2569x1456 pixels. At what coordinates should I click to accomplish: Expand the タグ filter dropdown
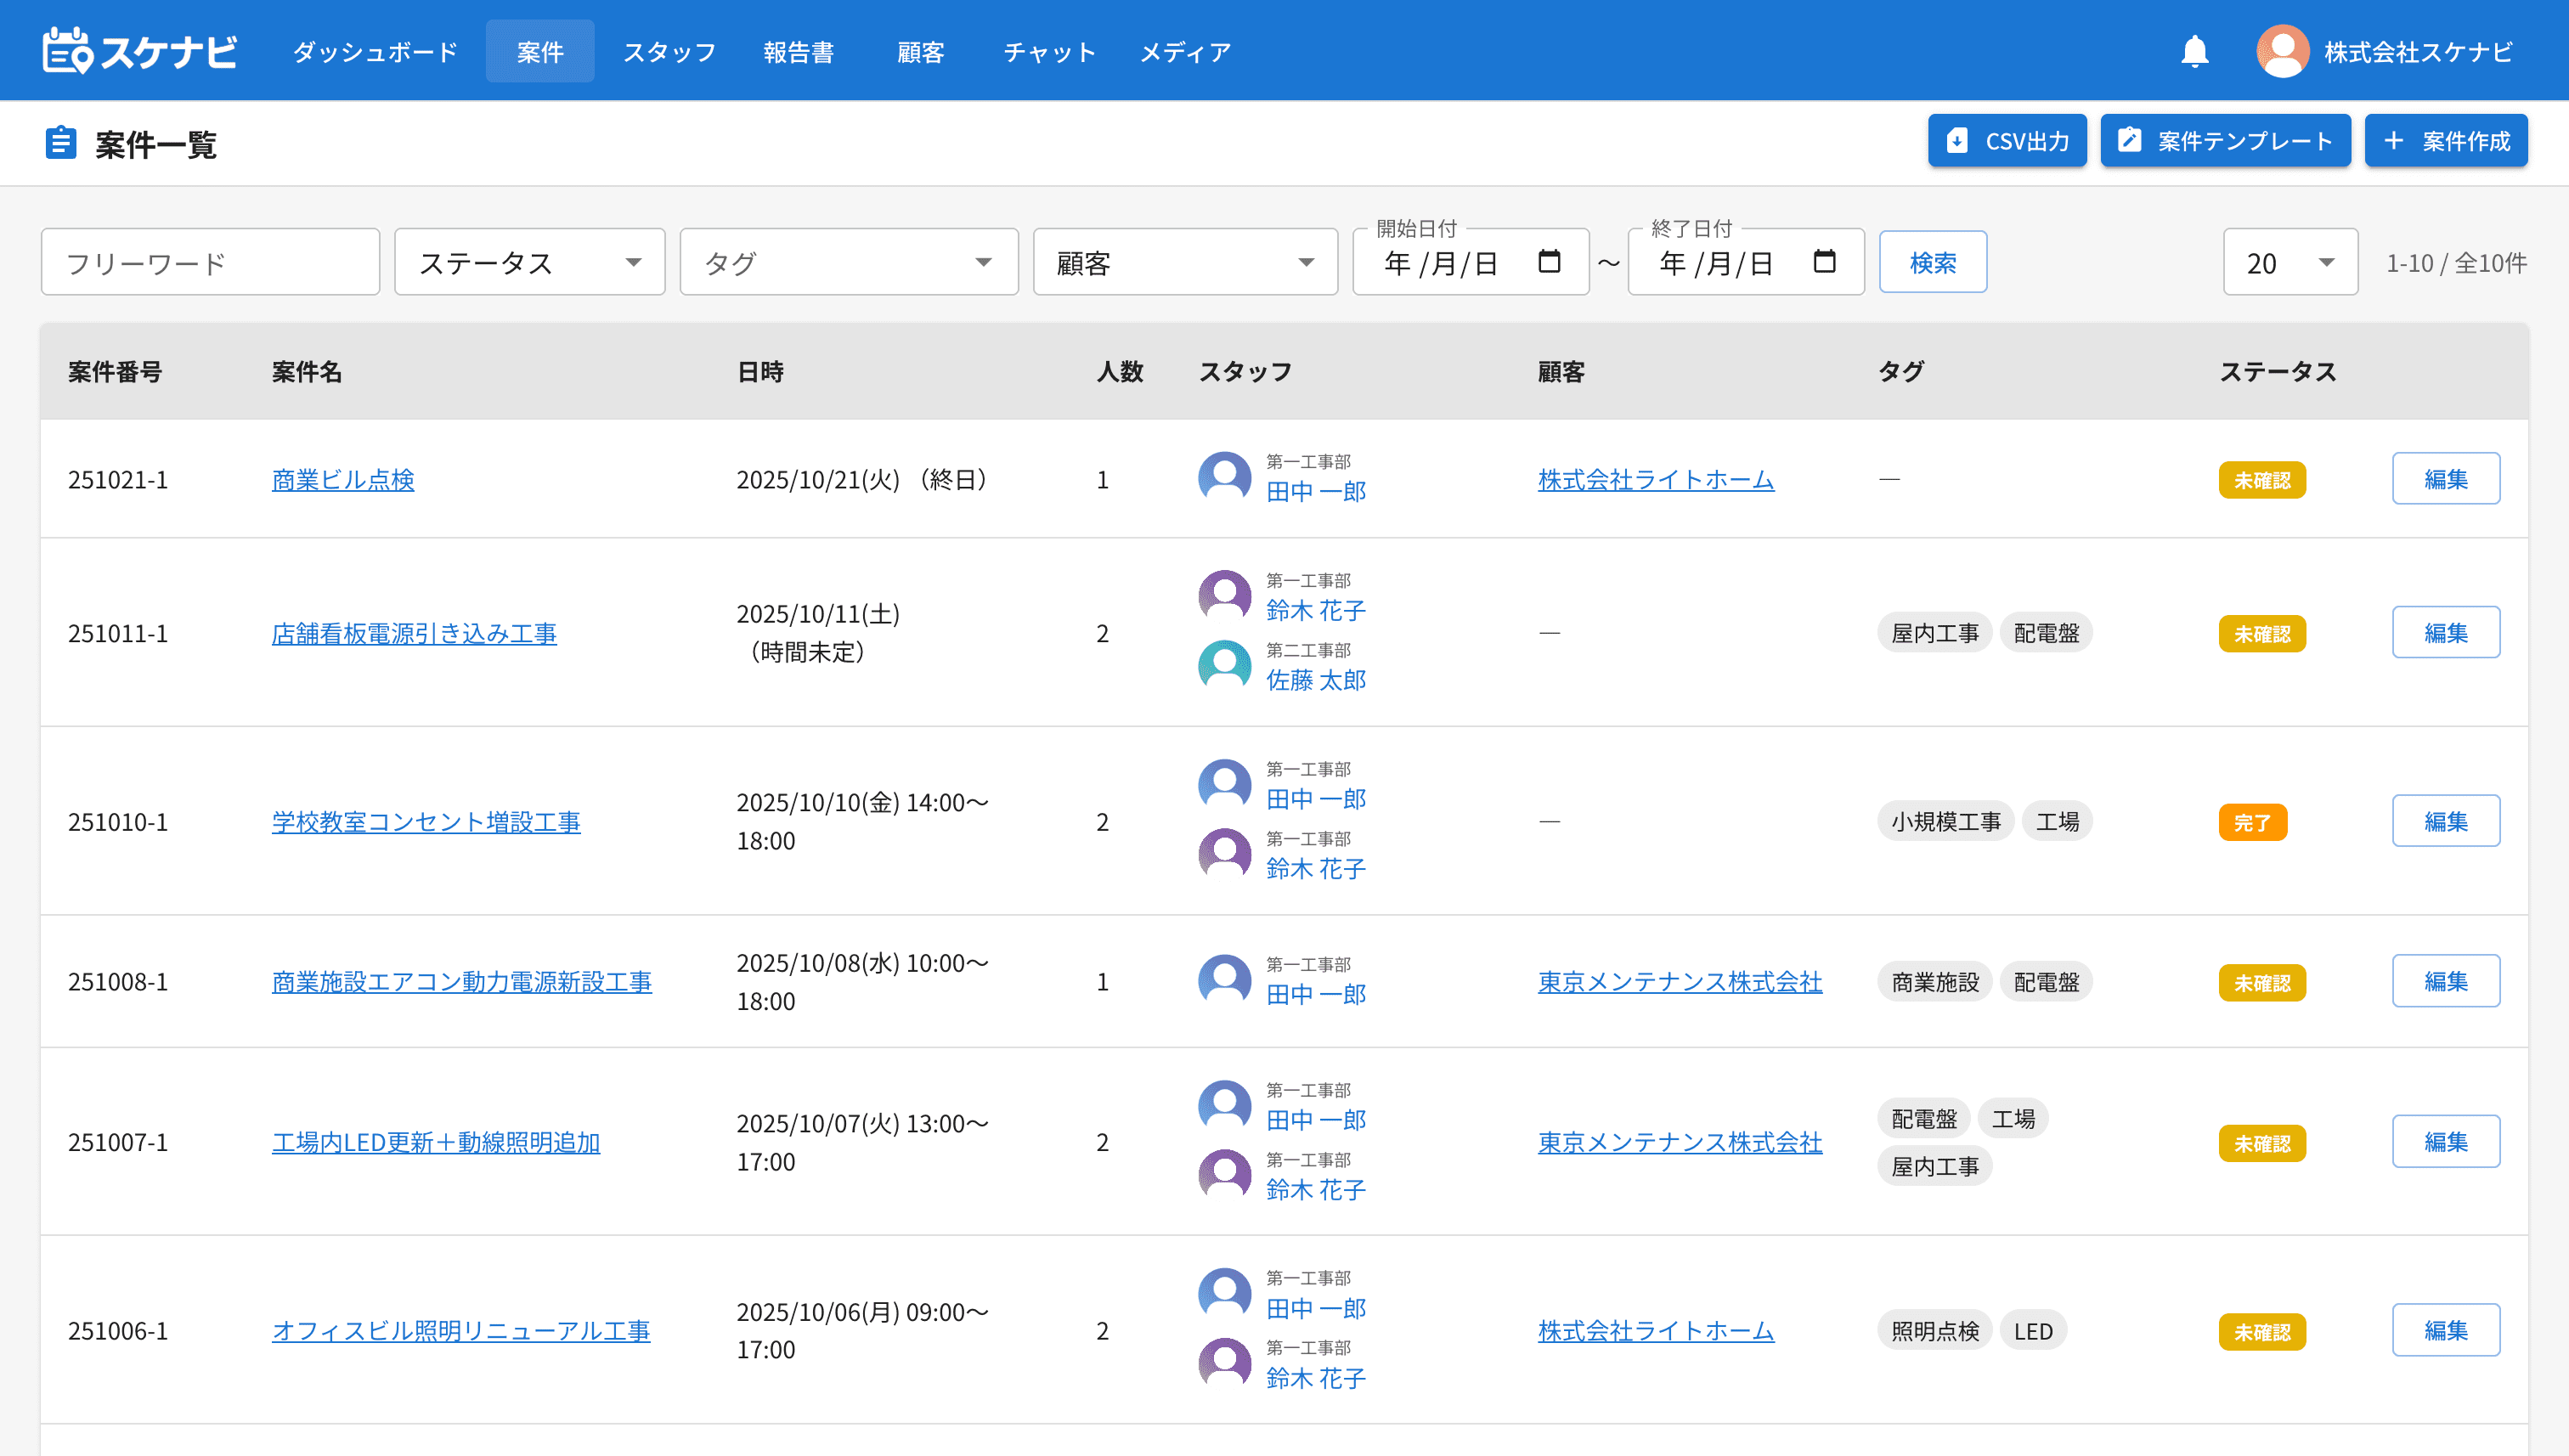point(848,263)
